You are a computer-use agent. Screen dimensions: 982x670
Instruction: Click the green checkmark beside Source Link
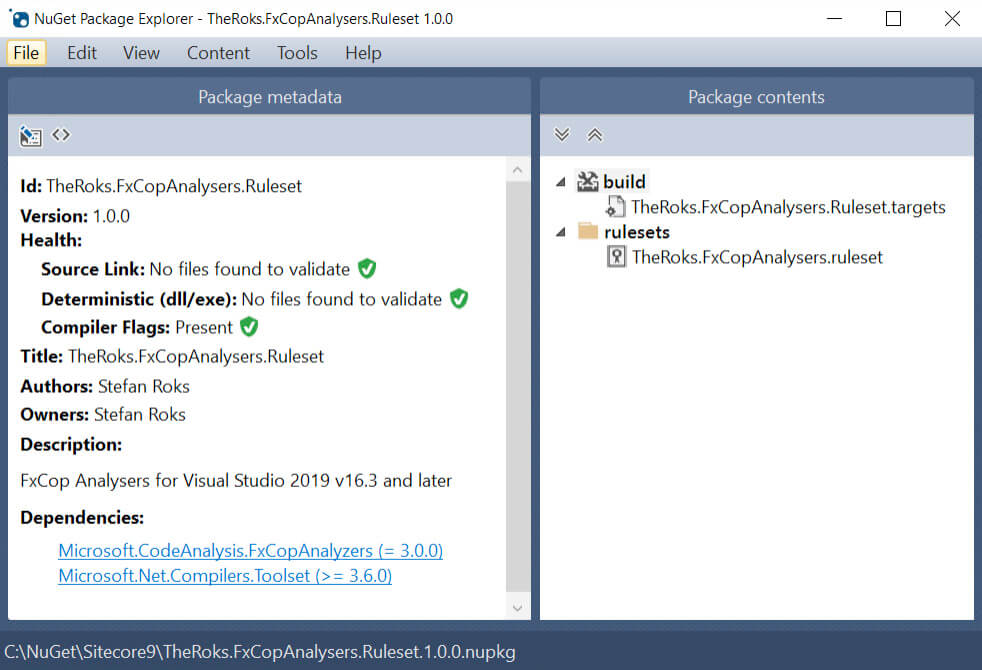tap(366, 268)
